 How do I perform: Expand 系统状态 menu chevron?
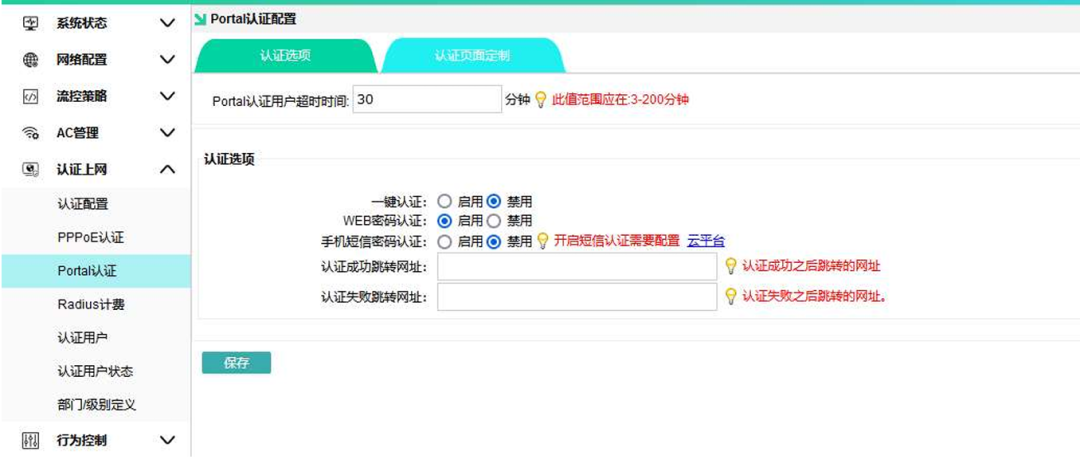pyautogui.click(x=167, y=23)
